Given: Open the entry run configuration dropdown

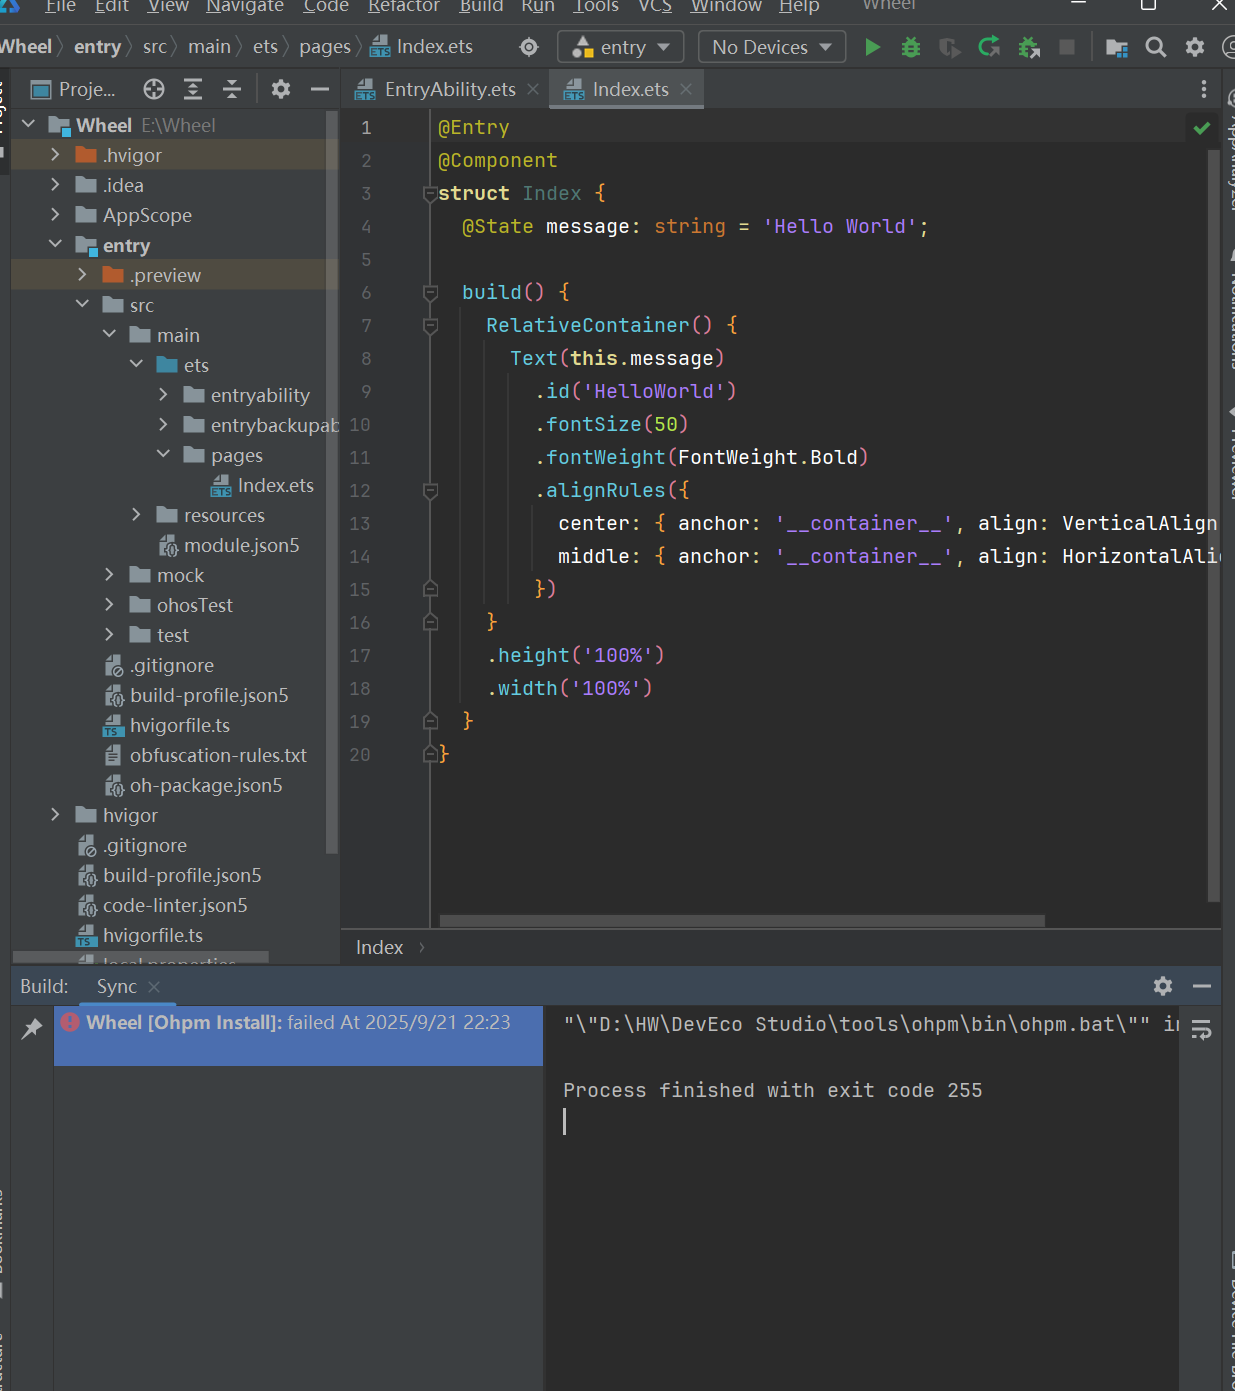Looking at the screenshot, I should pos(621,47).
